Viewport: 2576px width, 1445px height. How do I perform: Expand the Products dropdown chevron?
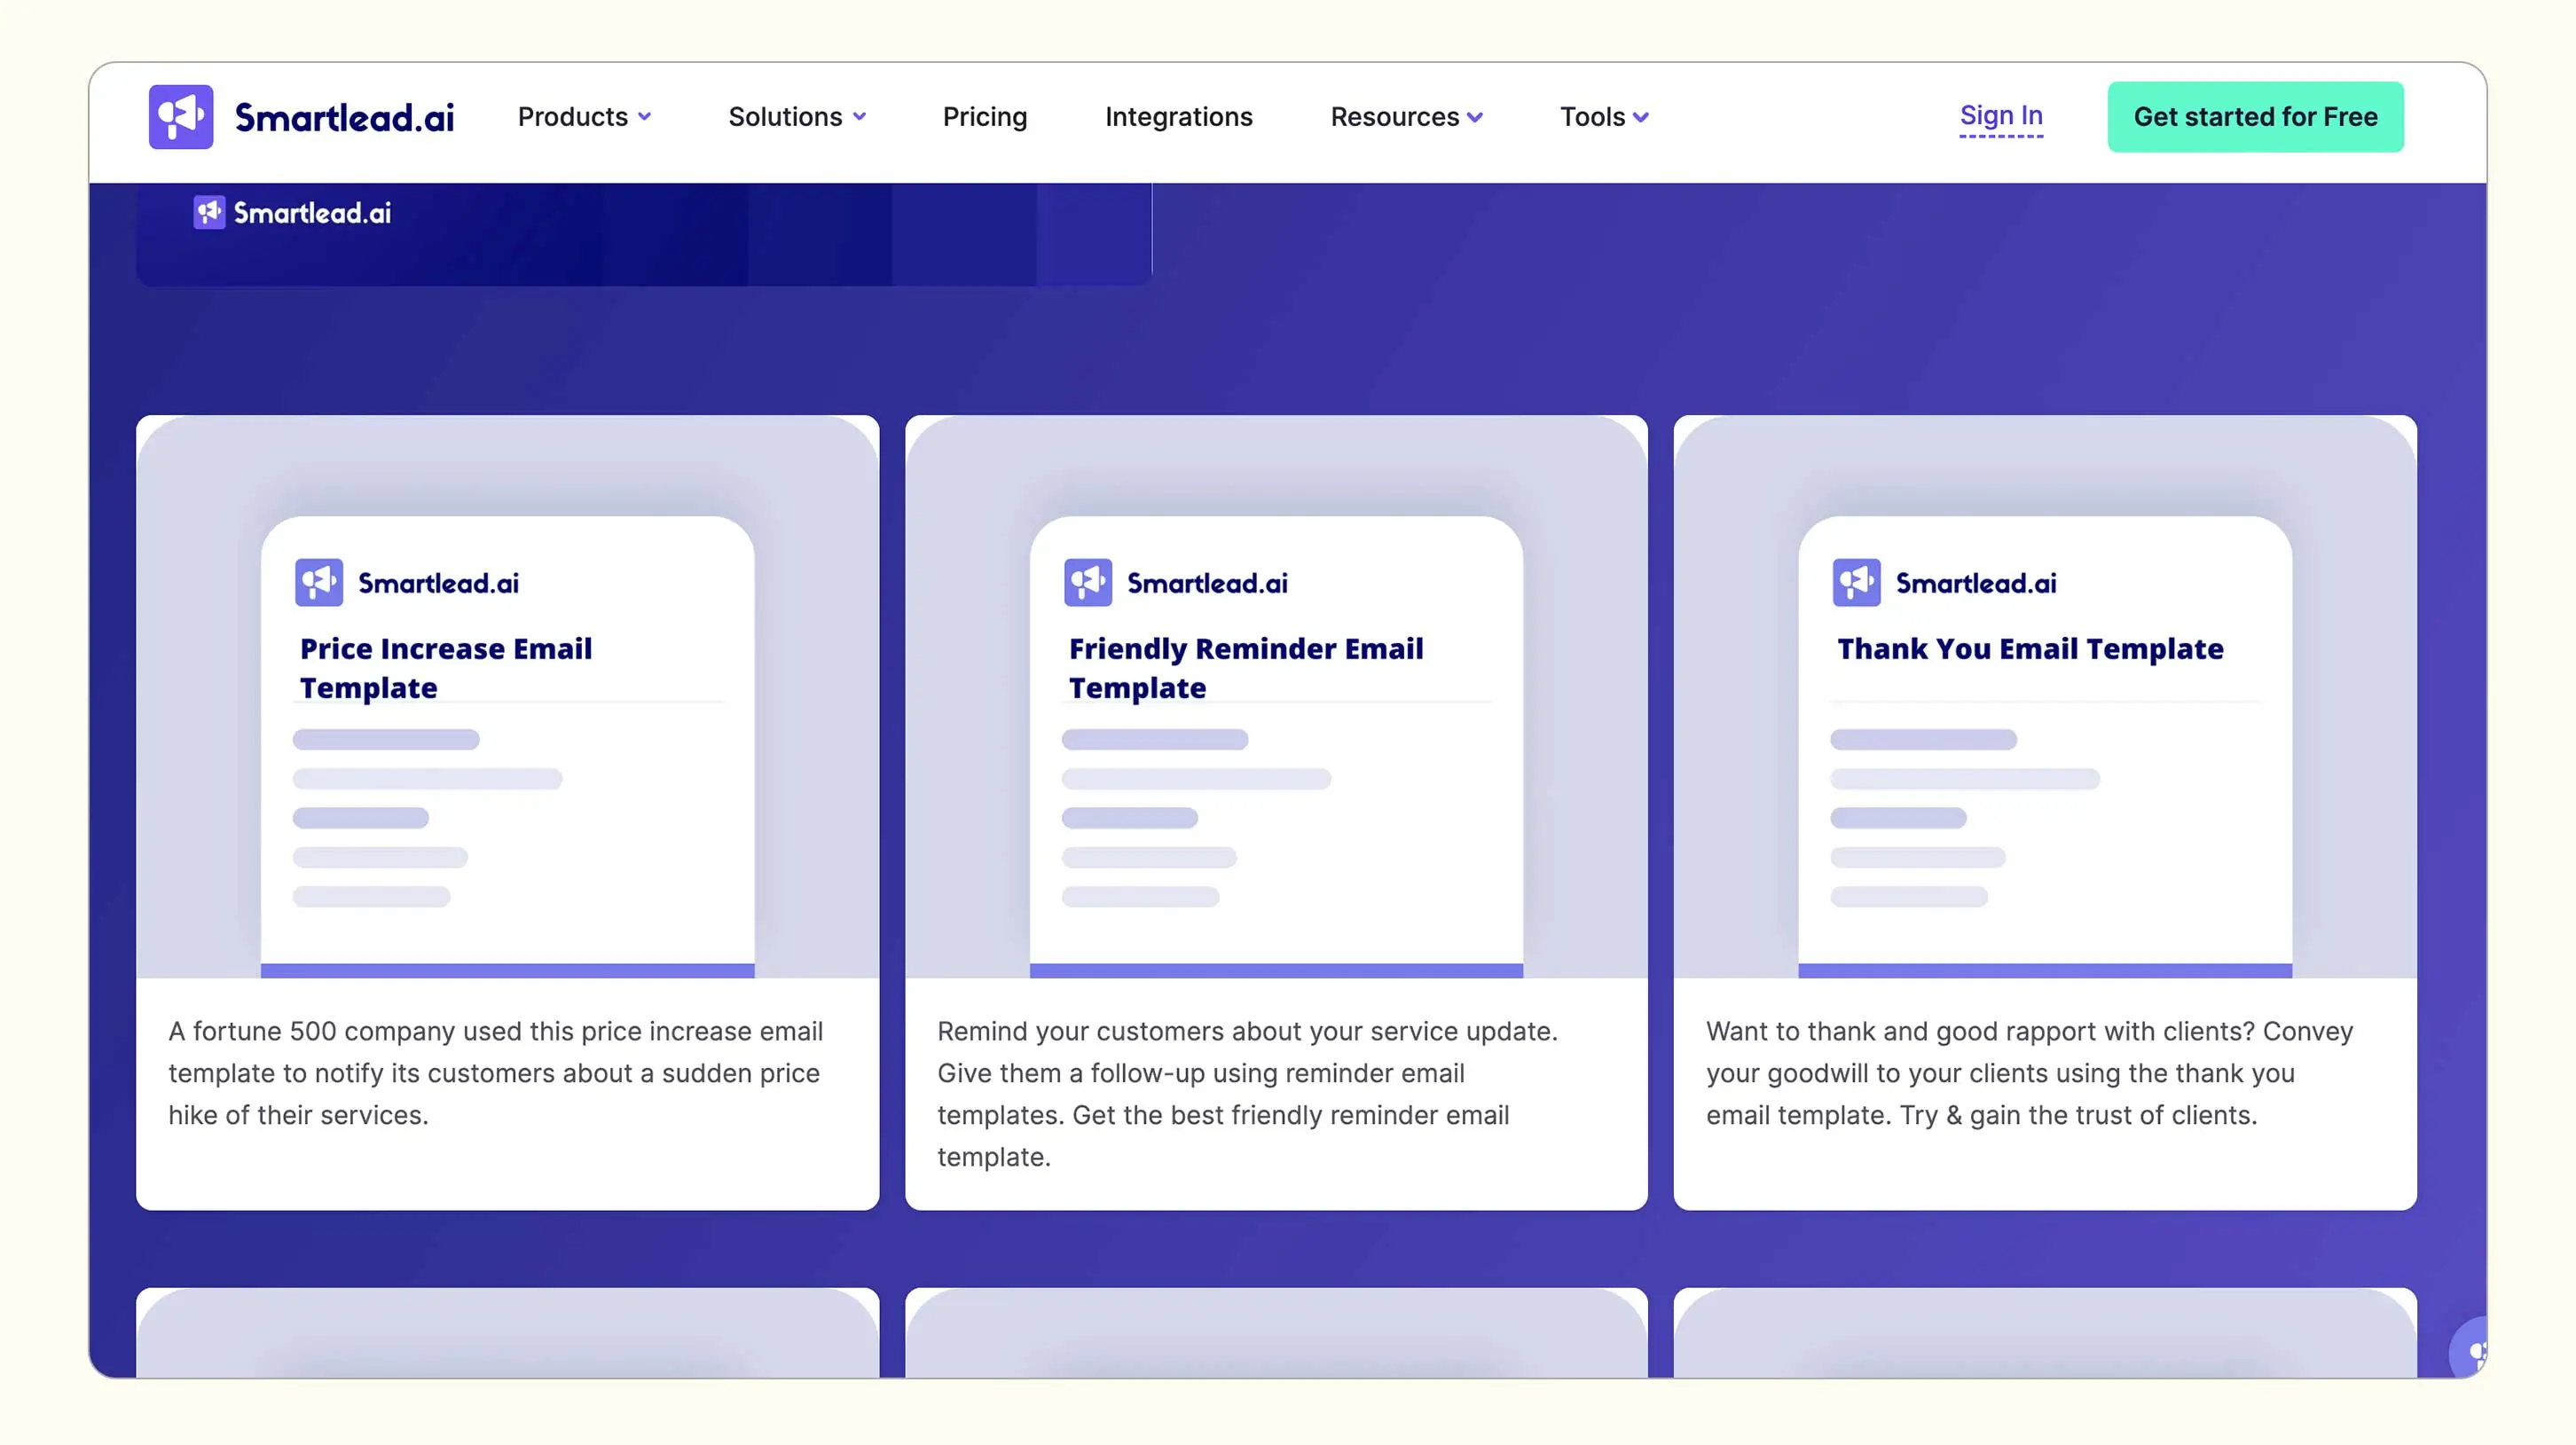[x=645, y=117]
